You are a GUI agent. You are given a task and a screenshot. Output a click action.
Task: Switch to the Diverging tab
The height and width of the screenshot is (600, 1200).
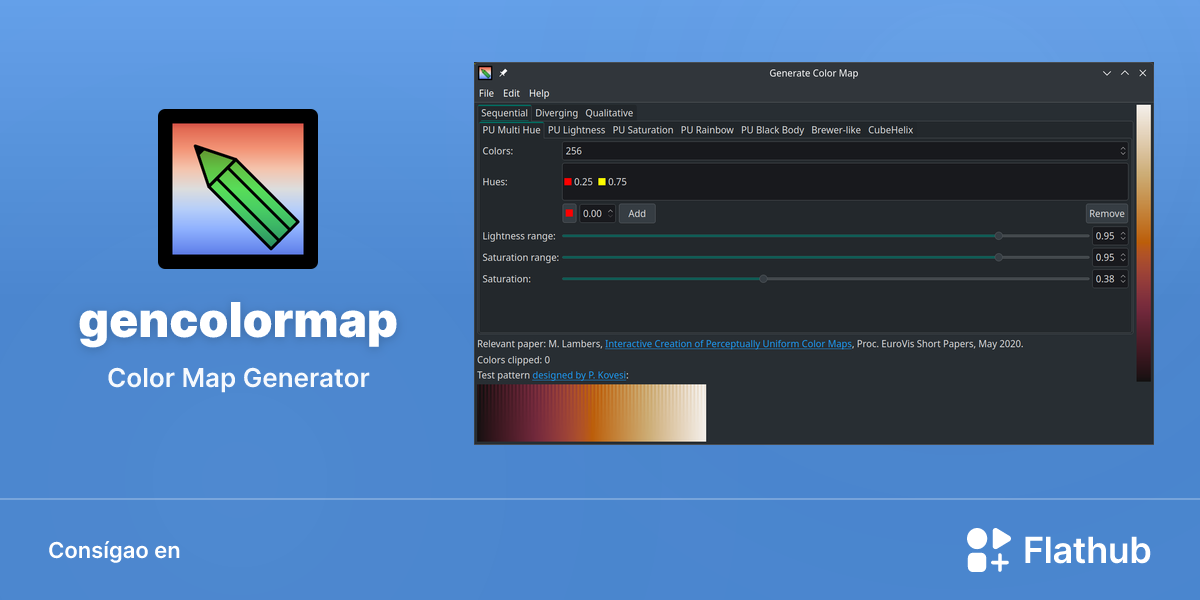pos(556,113)
